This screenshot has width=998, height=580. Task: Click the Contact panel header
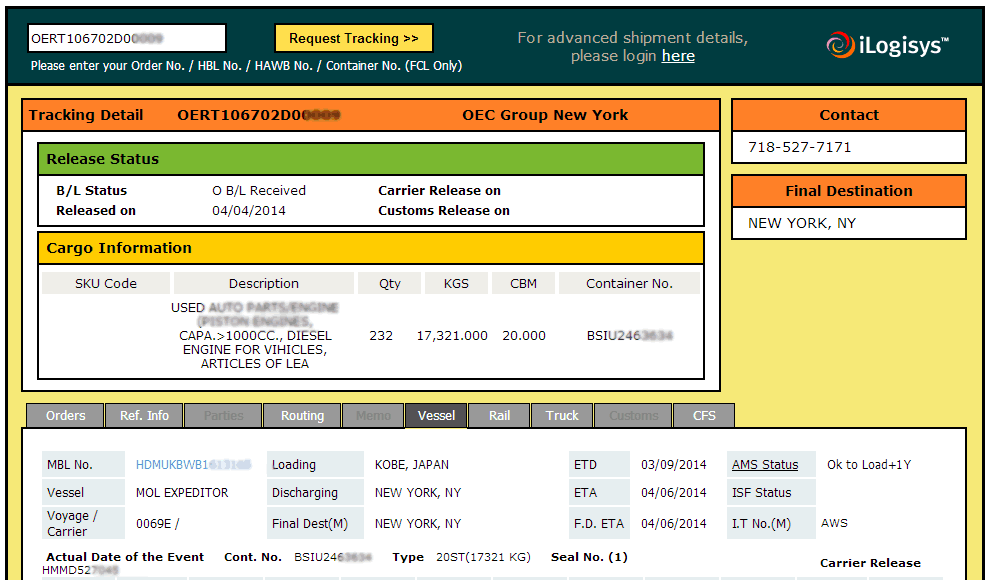[x=849, y=115]
